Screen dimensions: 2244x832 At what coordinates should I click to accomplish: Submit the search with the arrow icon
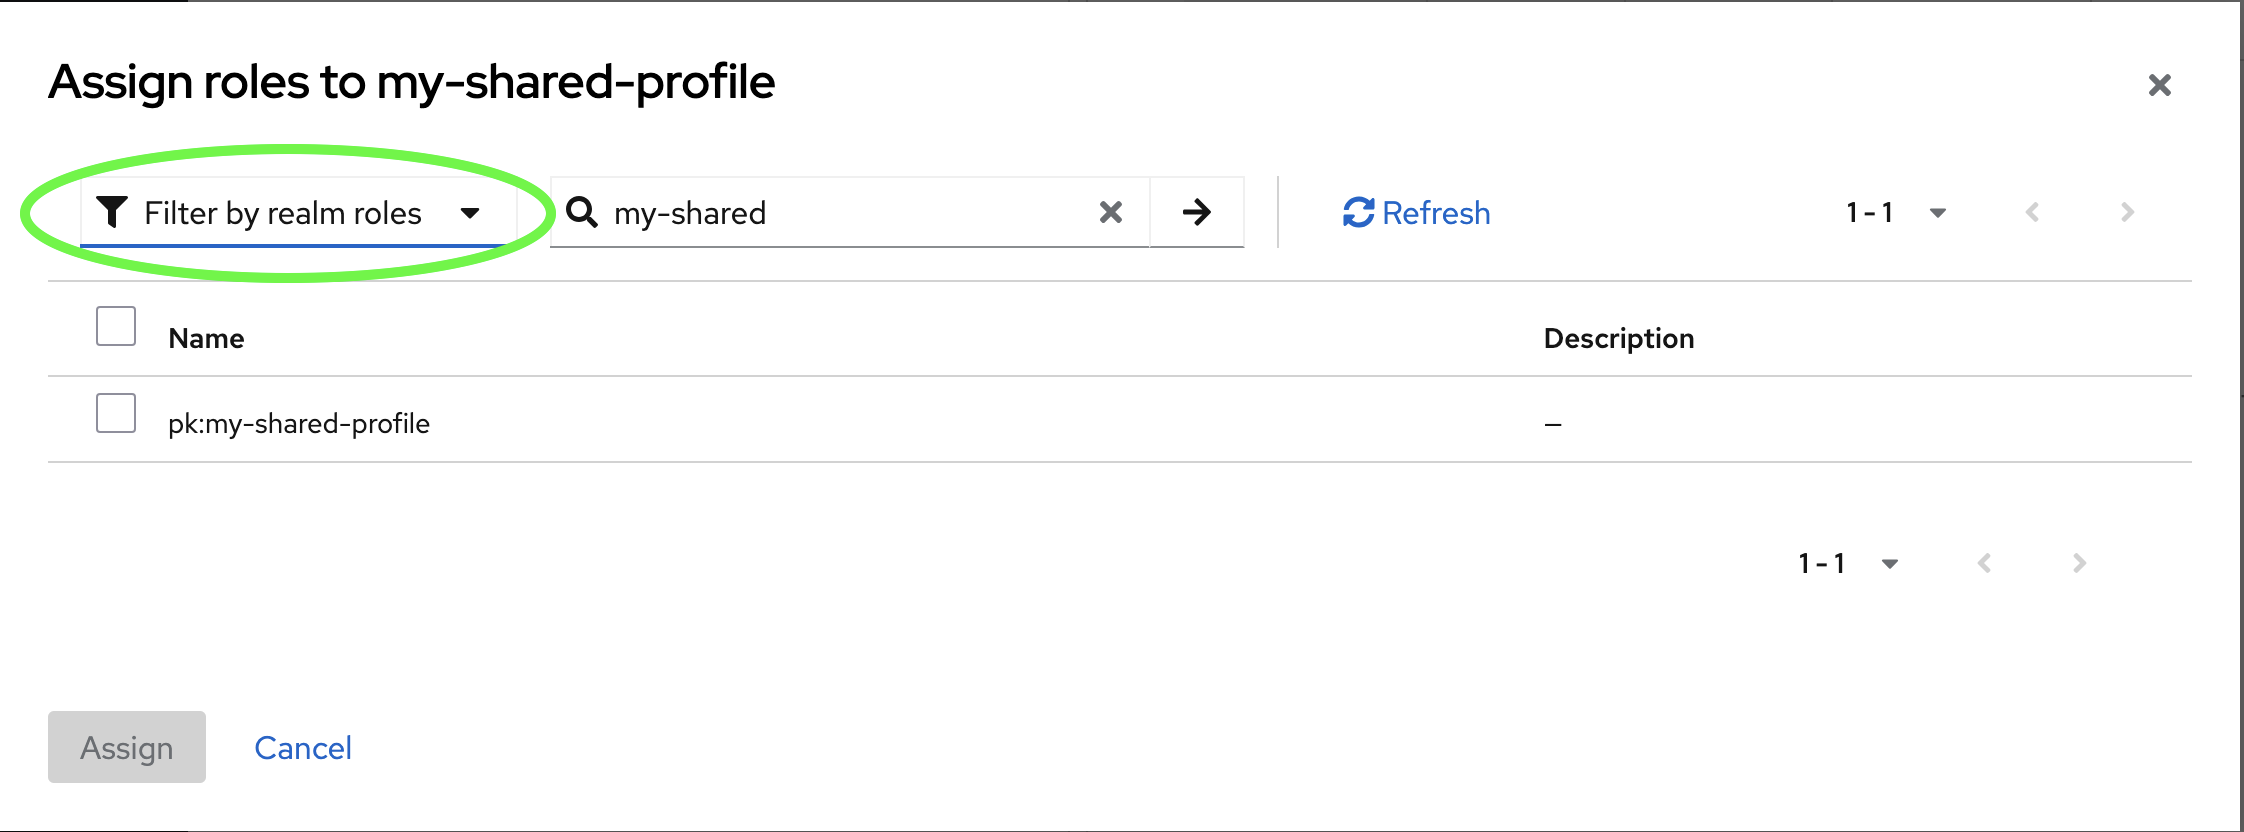click(1197, 211)
